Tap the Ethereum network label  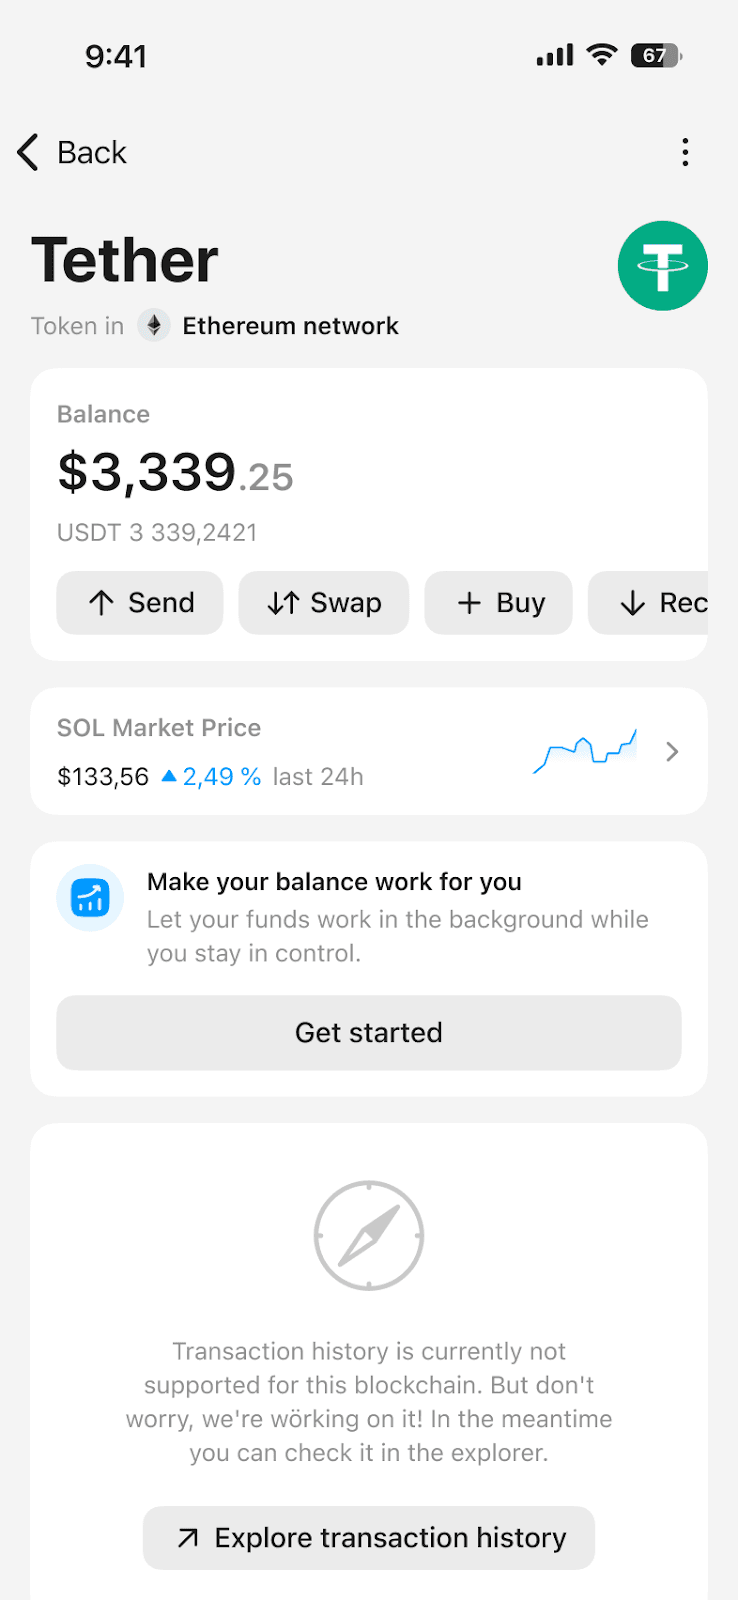290,326
